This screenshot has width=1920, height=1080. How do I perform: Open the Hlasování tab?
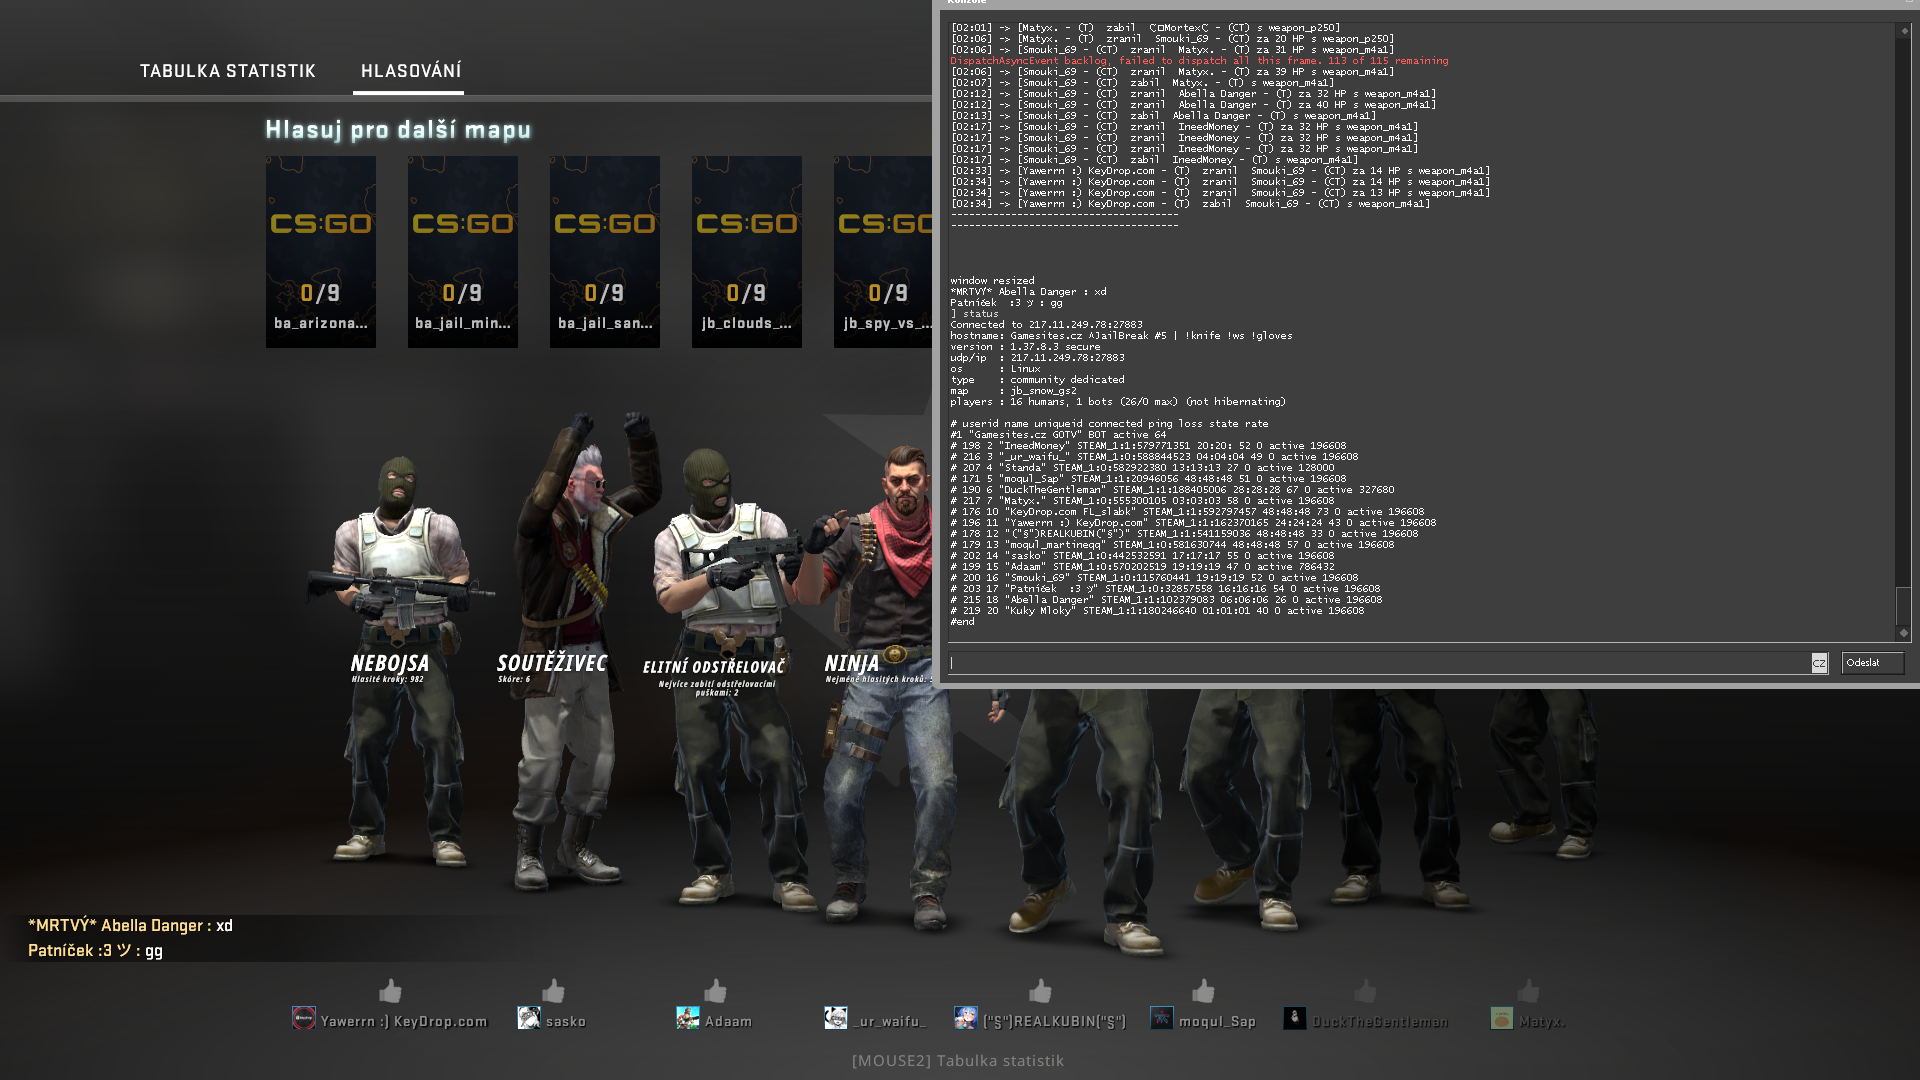[x=410, y=71]
